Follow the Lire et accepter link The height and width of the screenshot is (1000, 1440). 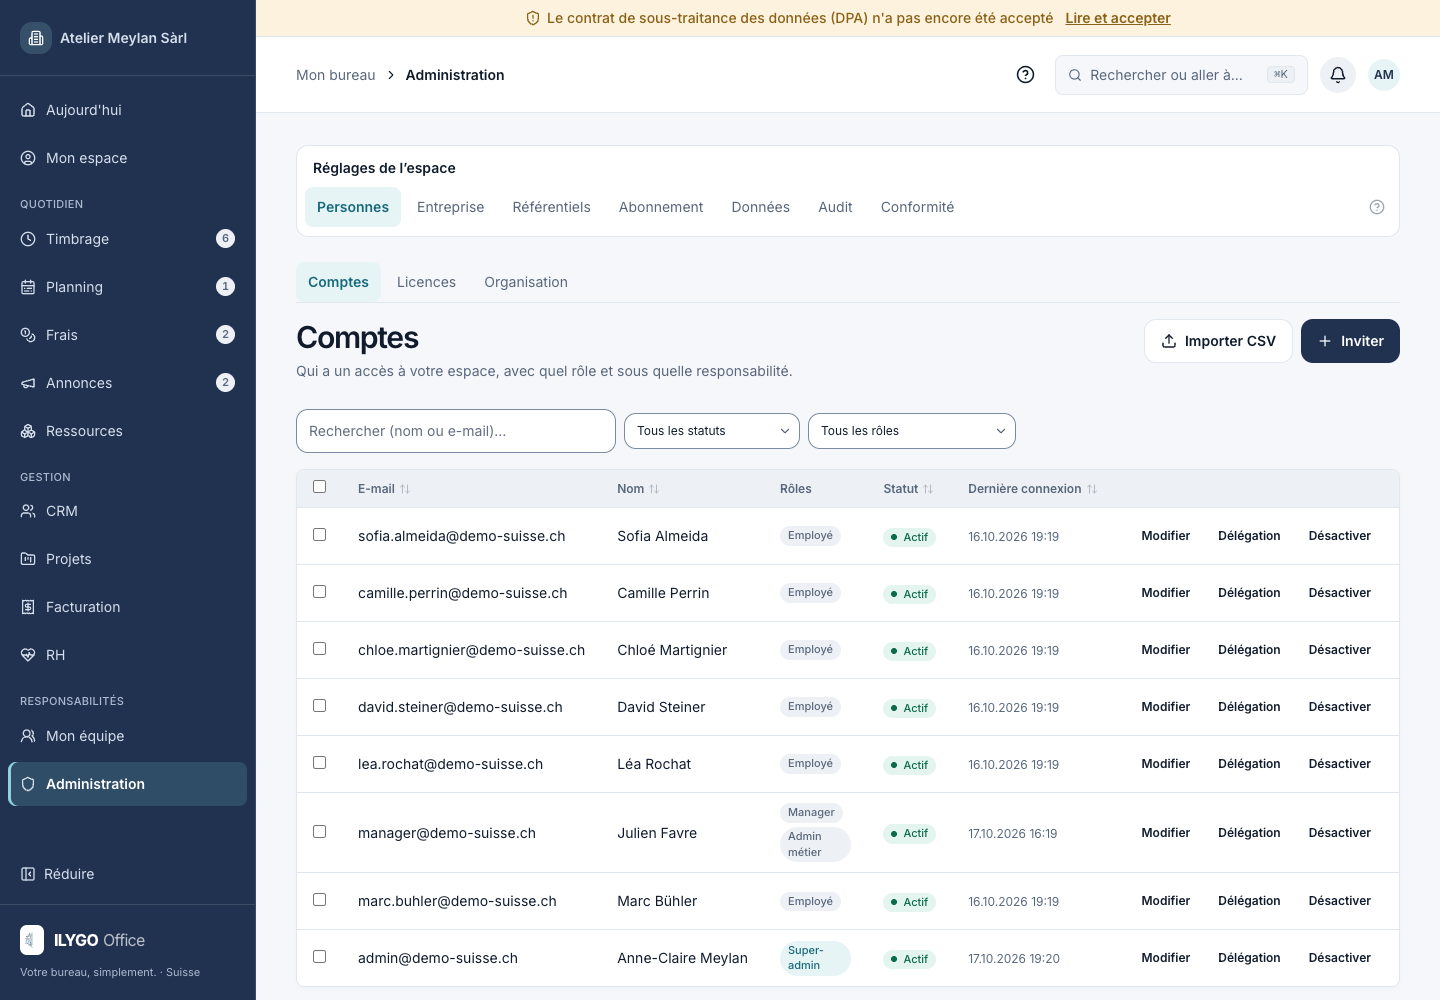point(1118,18)
